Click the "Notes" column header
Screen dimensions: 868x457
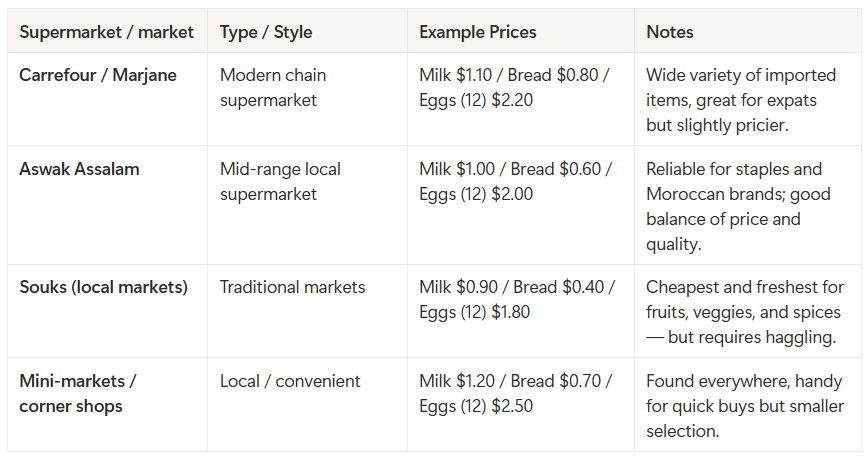pyautogui.click(x=670, y=32)
